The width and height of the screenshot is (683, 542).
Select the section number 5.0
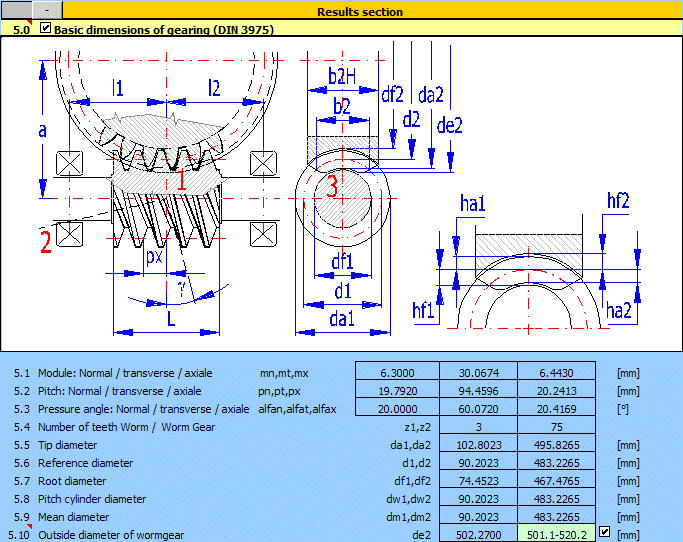(x=21, y=30)
